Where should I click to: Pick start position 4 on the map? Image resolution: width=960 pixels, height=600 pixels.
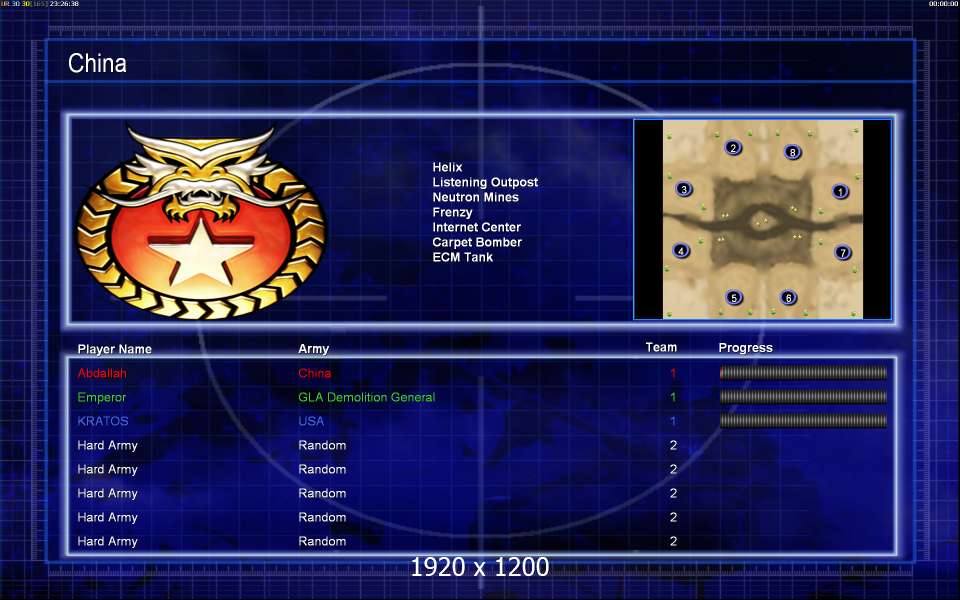point(681,250)
